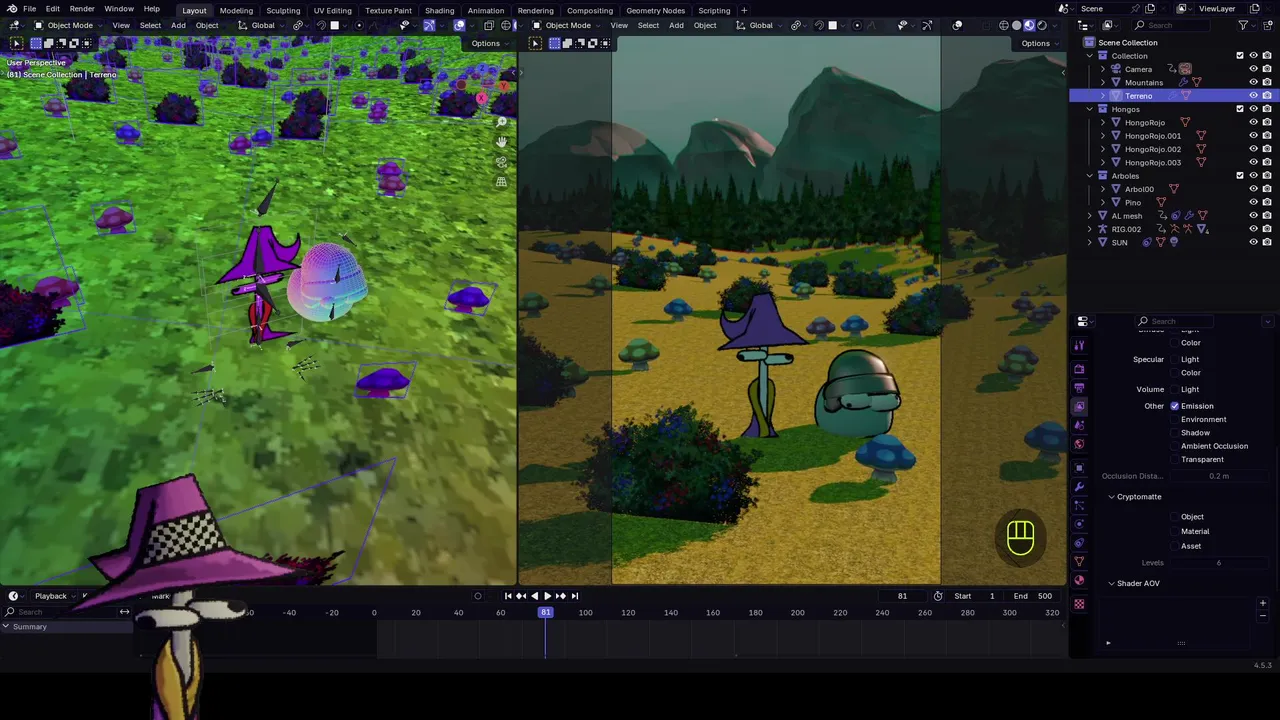Screen dimensions: 1280x720
Task: Expand the RIG.002 item in outliner
Action: [x=1090, y=229]
